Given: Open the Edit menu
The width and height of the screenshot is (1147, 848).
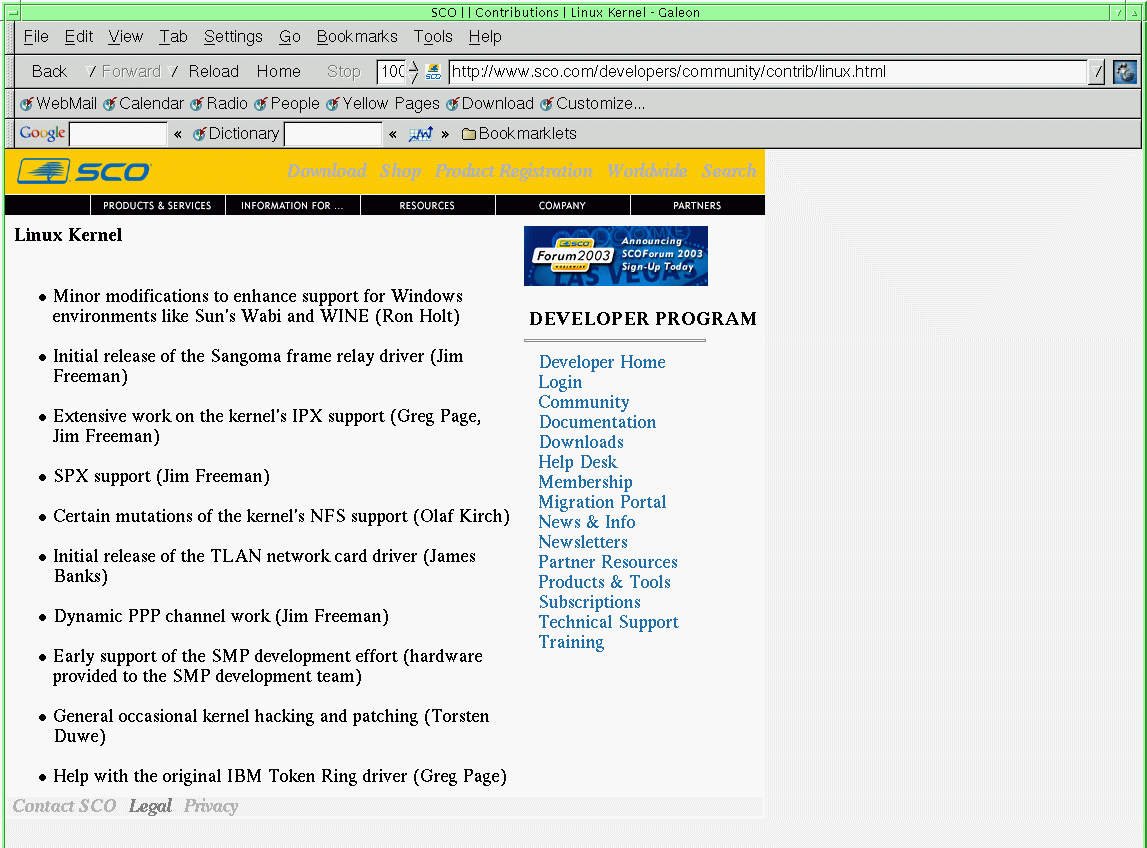Looking at the screenshot, I should (78, 37).
